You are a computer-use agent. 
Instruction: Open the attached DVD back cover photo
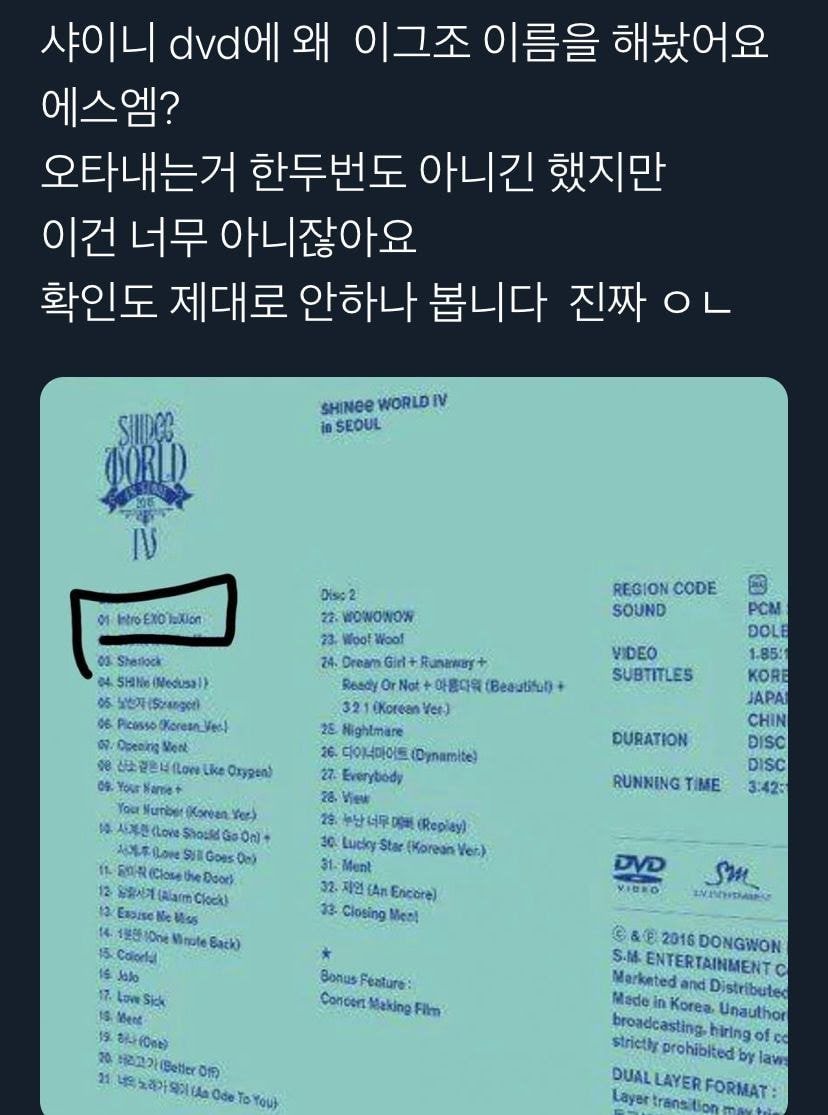[x=414, y=745]
